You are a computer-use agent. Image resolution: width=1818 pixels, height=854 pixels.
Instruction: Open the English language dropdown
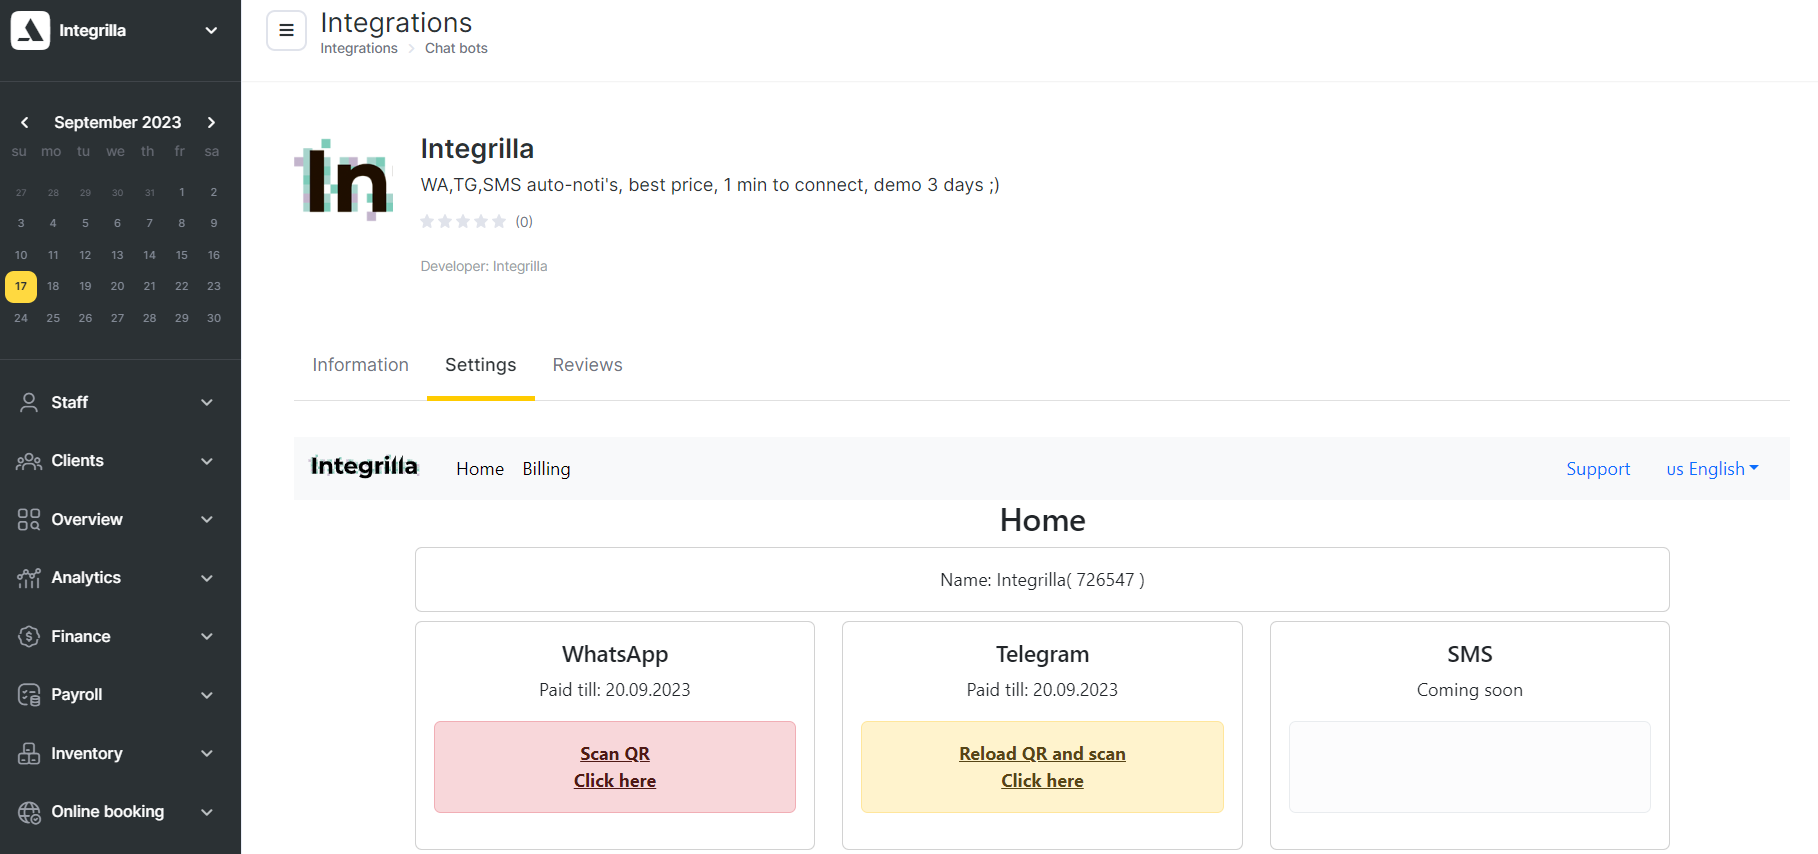click(1712, 469)
